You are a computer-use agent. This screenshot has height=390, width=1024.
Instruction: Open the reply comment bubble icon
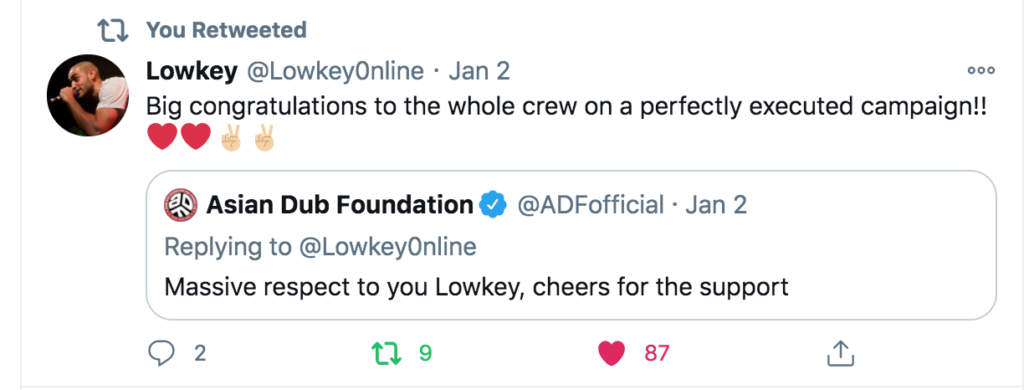pos(161,353)
